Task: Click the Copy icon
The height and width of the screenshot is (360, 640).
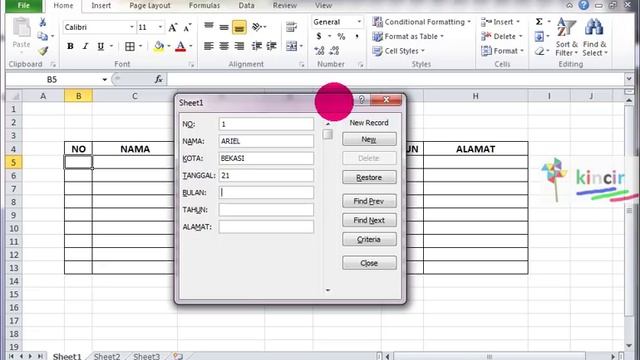Action: pyautogui.click(x=42, y=36)
